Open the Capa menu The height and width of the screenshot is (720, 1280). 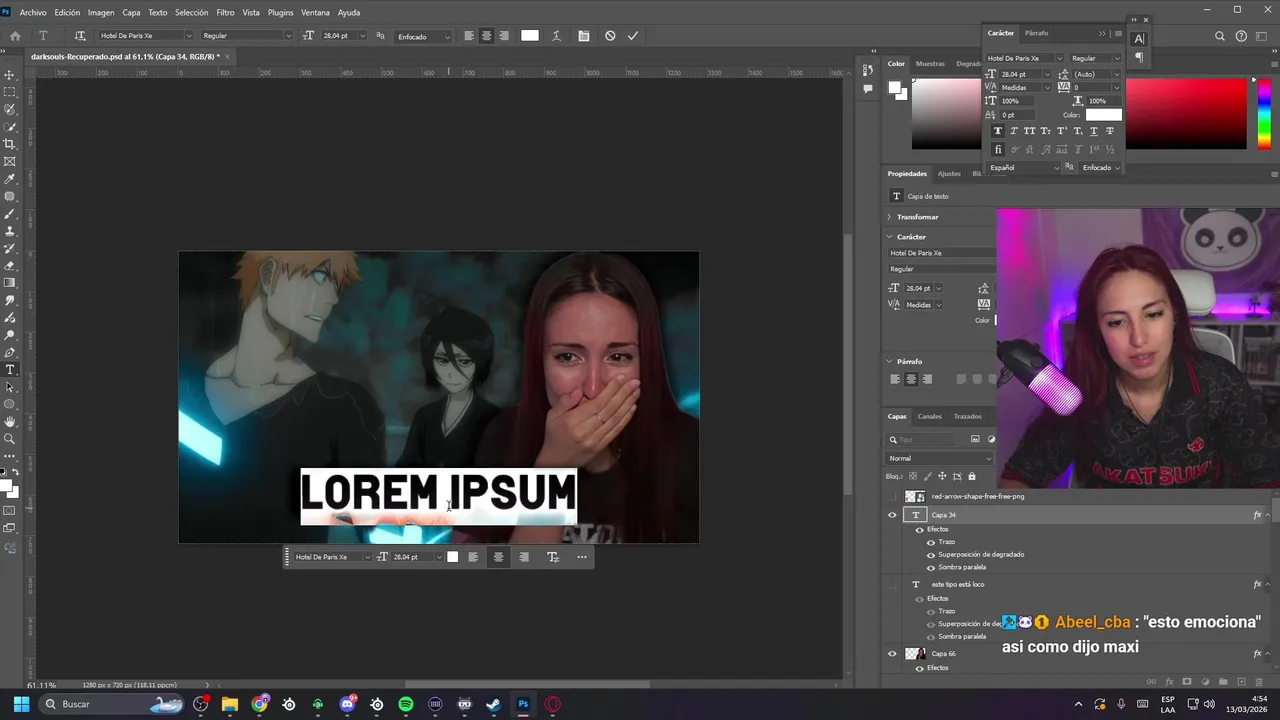131,12
